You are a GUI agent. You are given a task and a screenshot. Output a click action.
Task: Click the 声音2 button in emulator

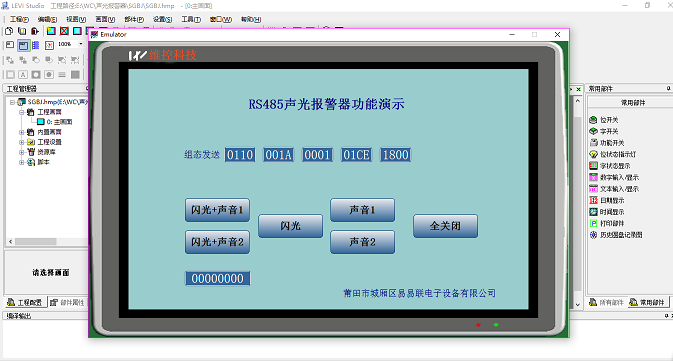(x=362, y=242)
